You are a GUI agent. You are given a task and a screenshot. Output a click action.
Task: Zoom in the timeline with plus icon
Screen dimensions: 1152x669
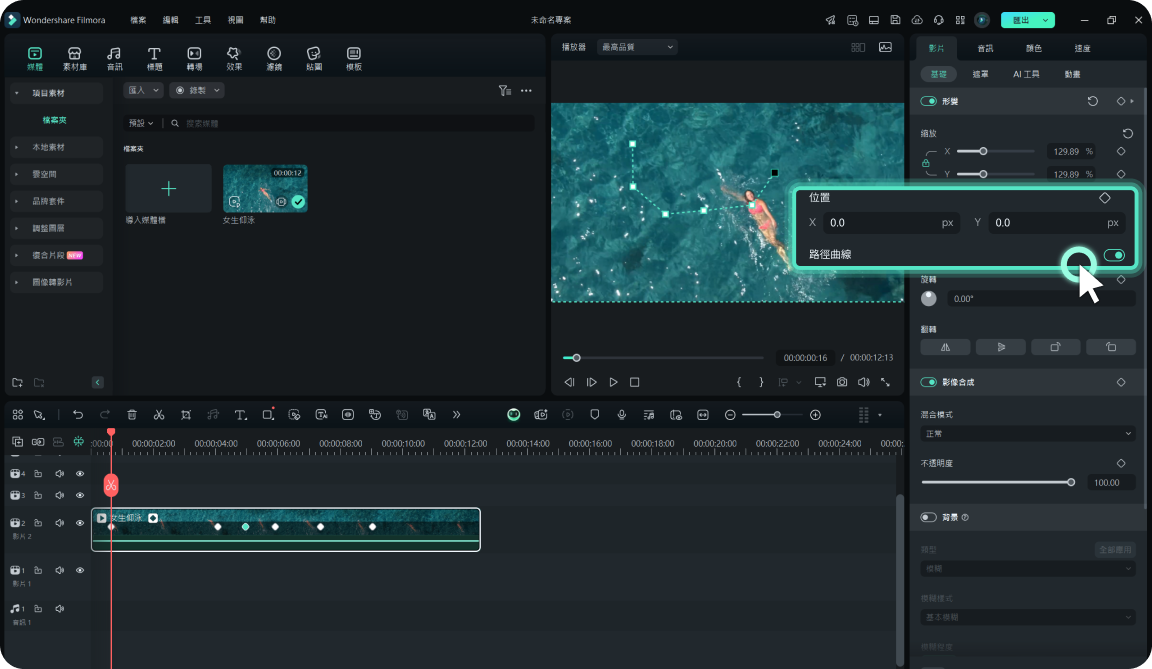816,415
